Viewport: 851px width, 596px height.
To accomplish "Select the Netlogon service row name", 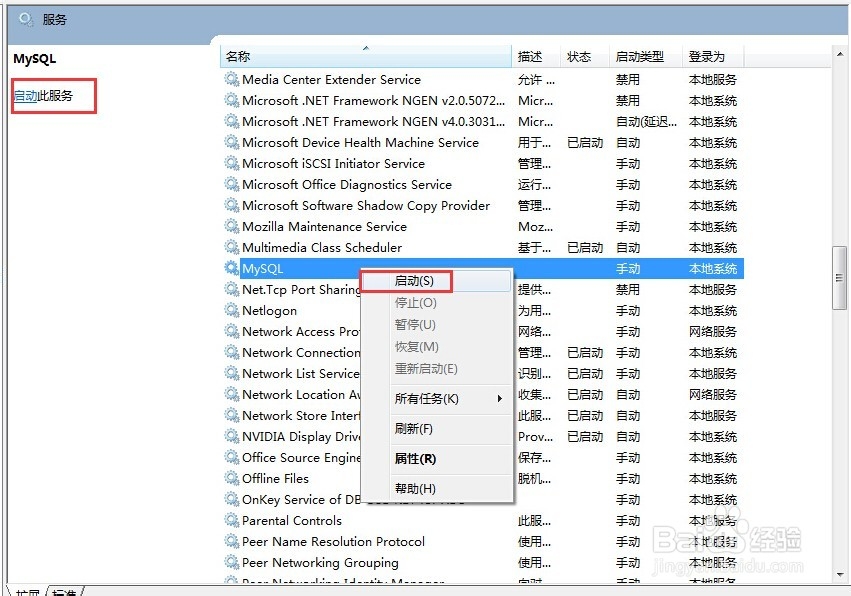I will 269,310.
